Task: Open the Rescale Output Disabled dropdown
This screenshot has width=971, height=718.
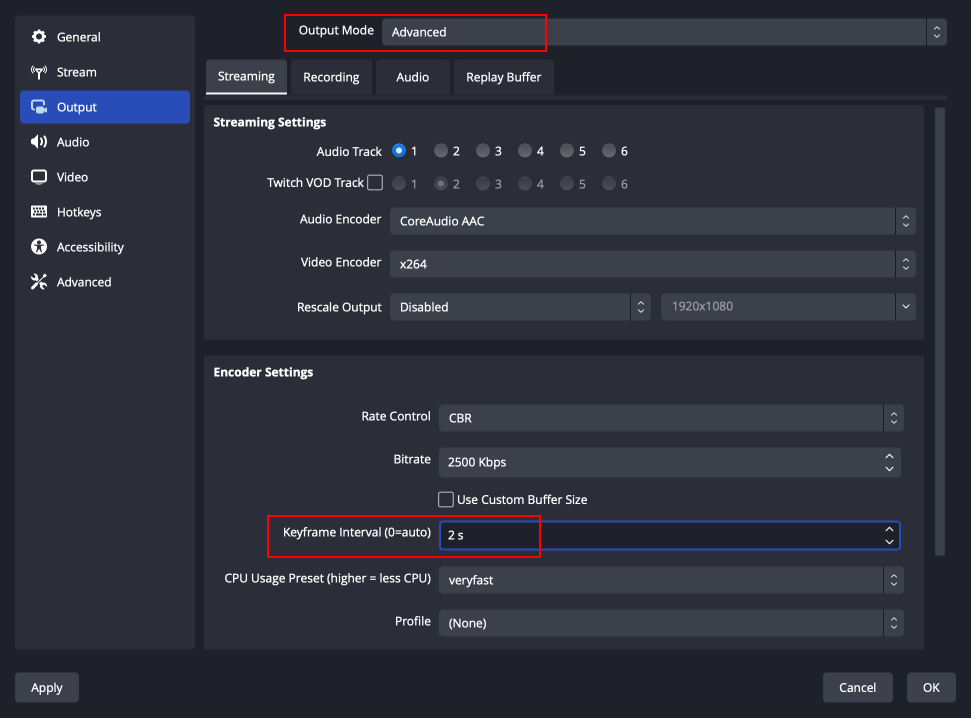Action: [x=520, y=307]
